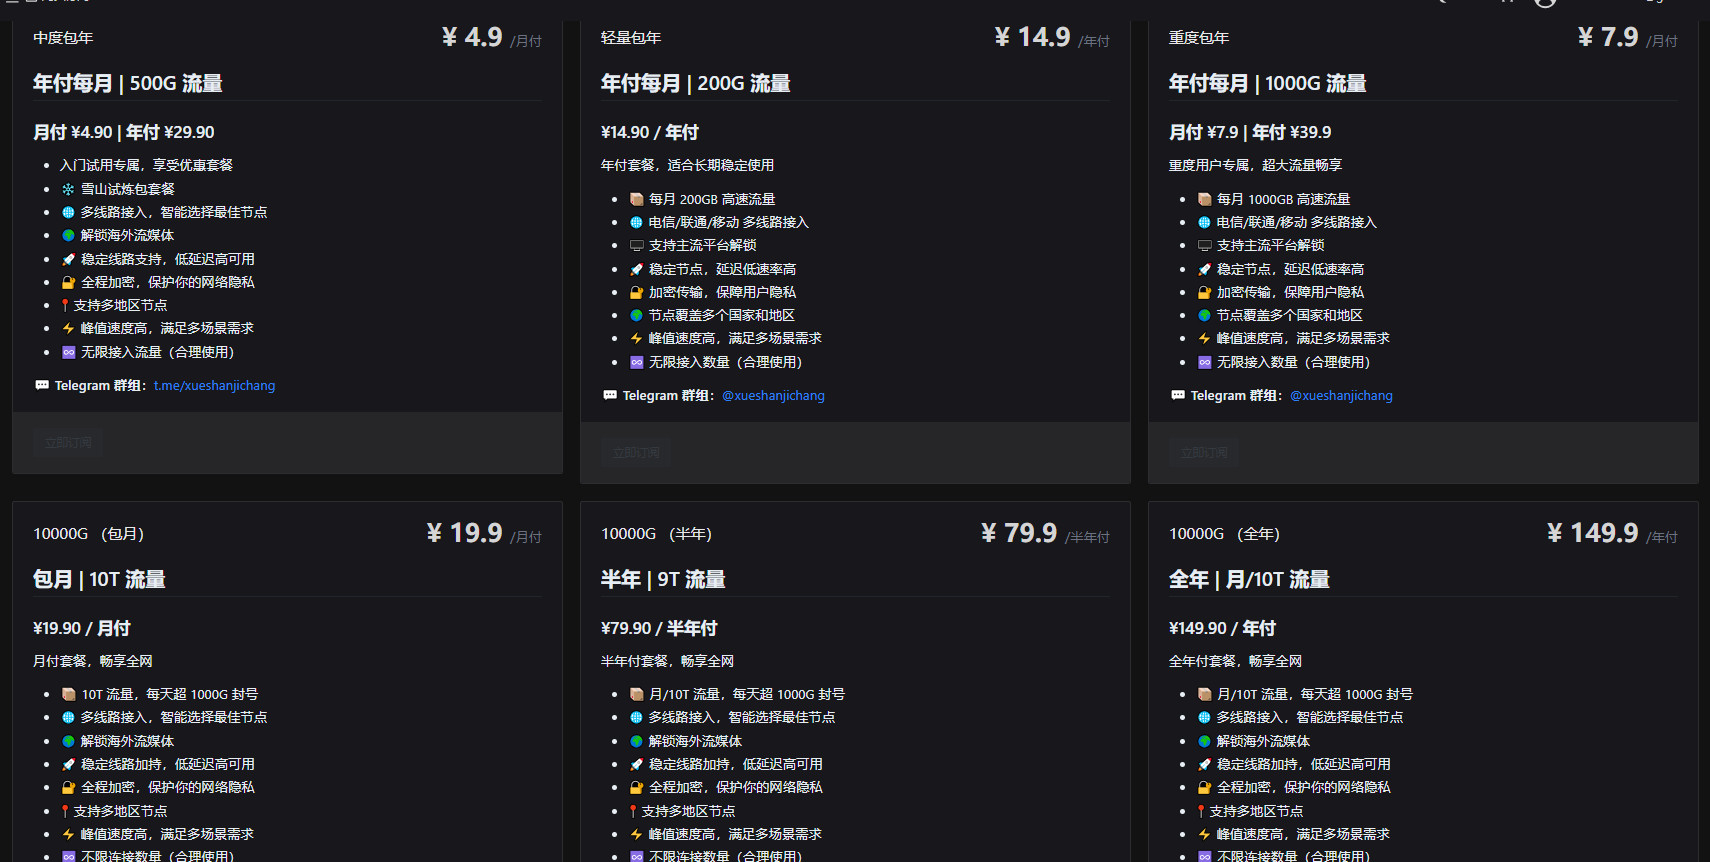Click the ¥ 19.9 /月付 price
Viewport: 1710px width, 862px height.
(484, 534)
